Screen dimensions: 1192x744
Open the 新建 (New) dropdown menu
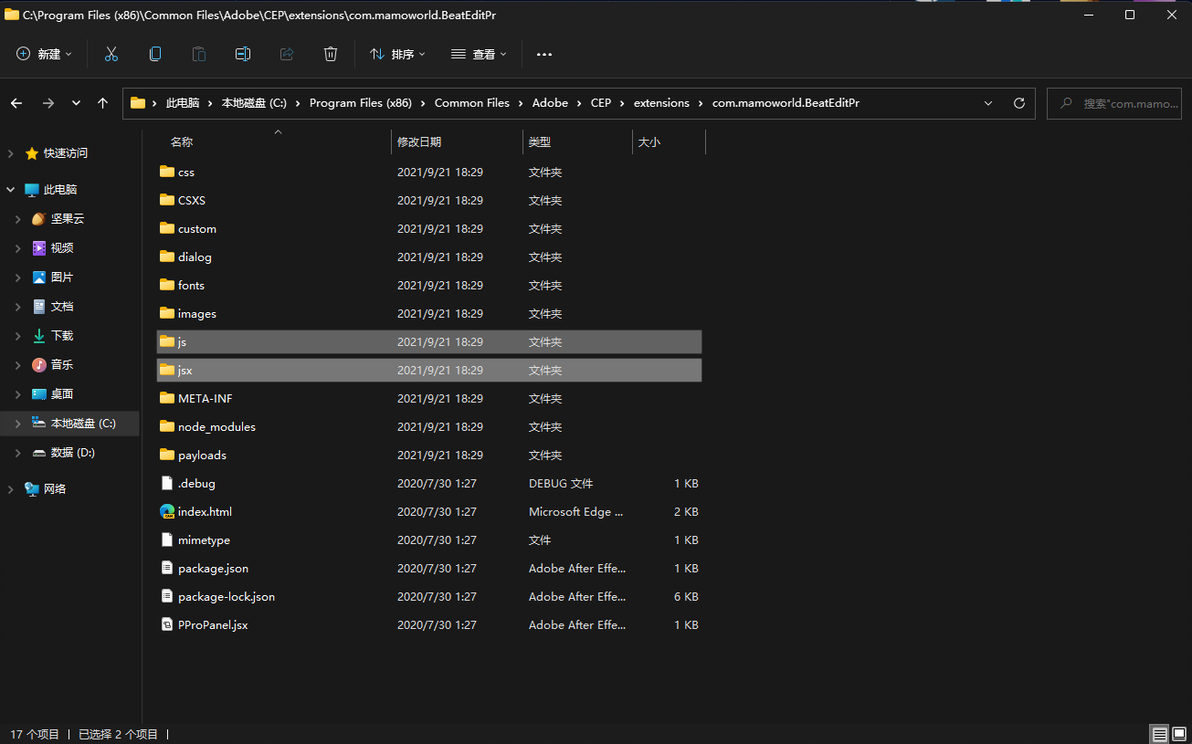(x=44, y=54)
